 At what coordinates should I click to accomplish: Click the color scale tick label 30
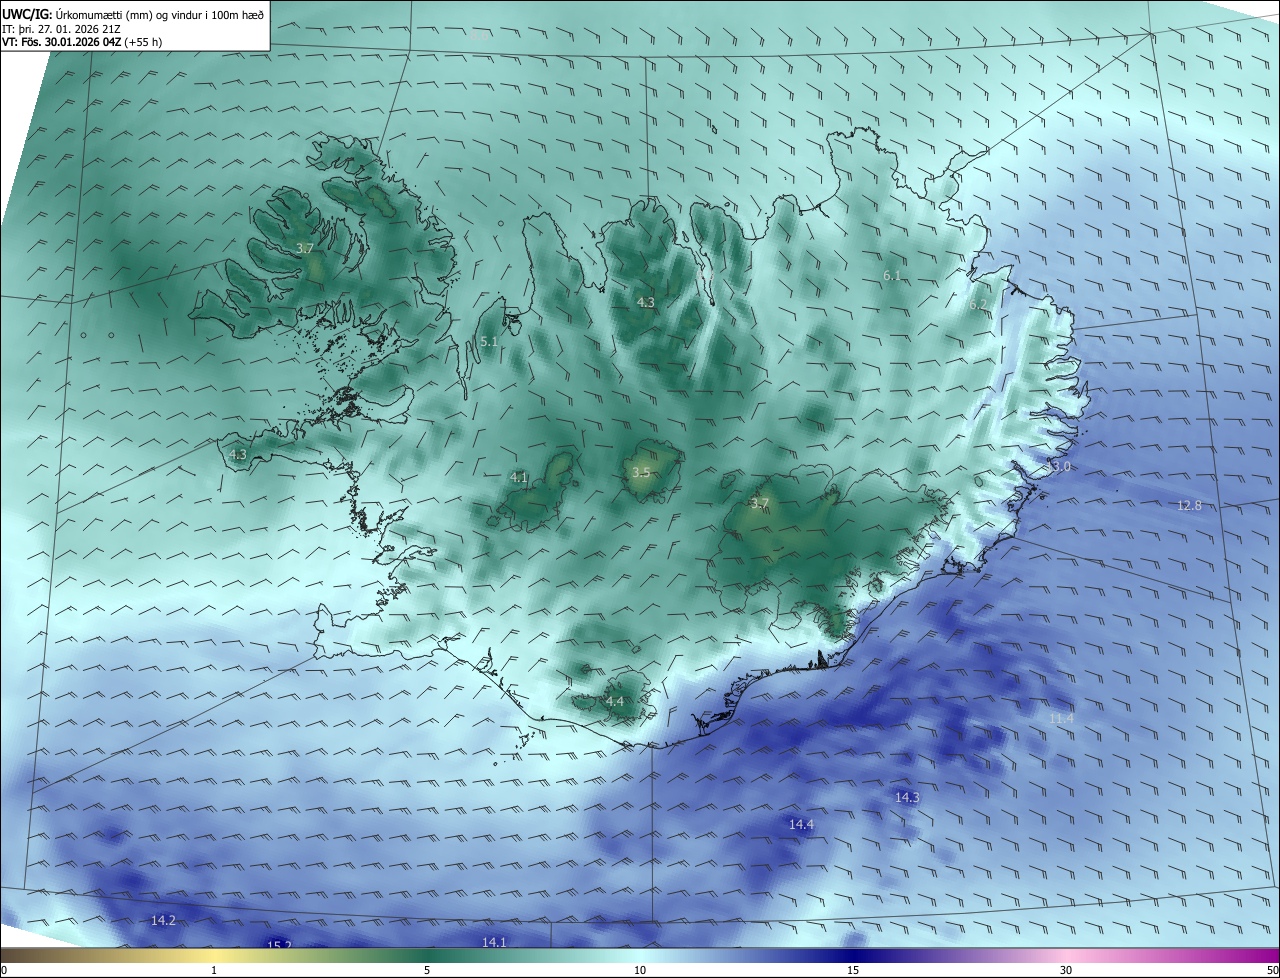(x=1066, y=970)
